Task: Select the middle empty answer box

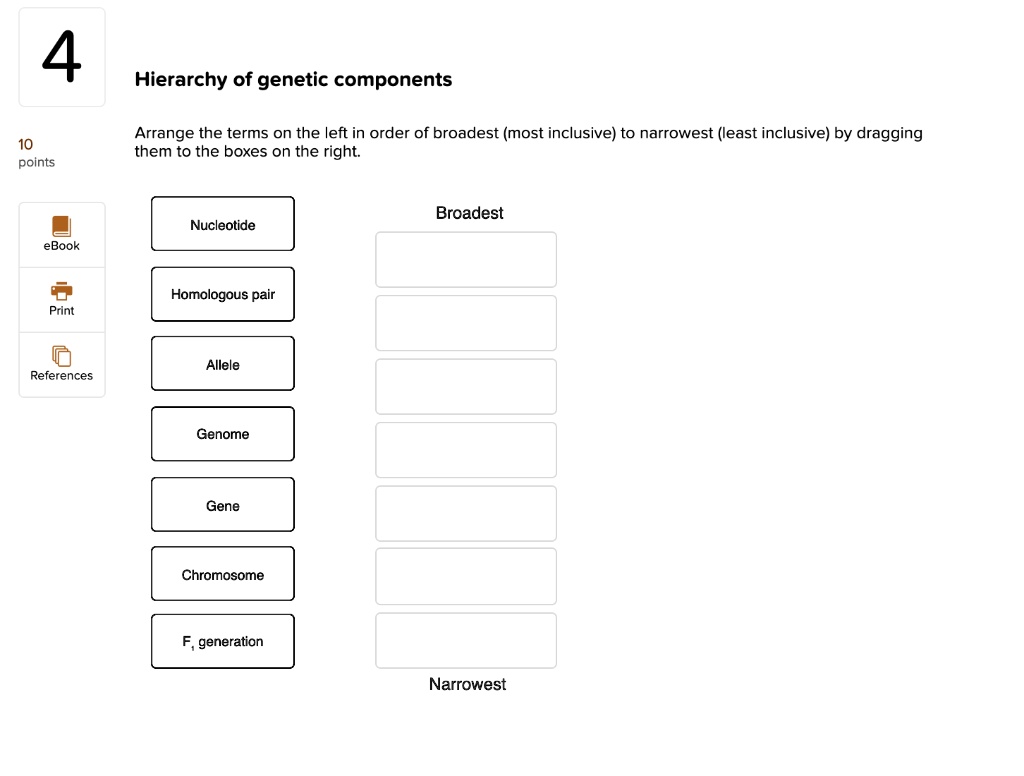Action: click(x=466, y=450)
